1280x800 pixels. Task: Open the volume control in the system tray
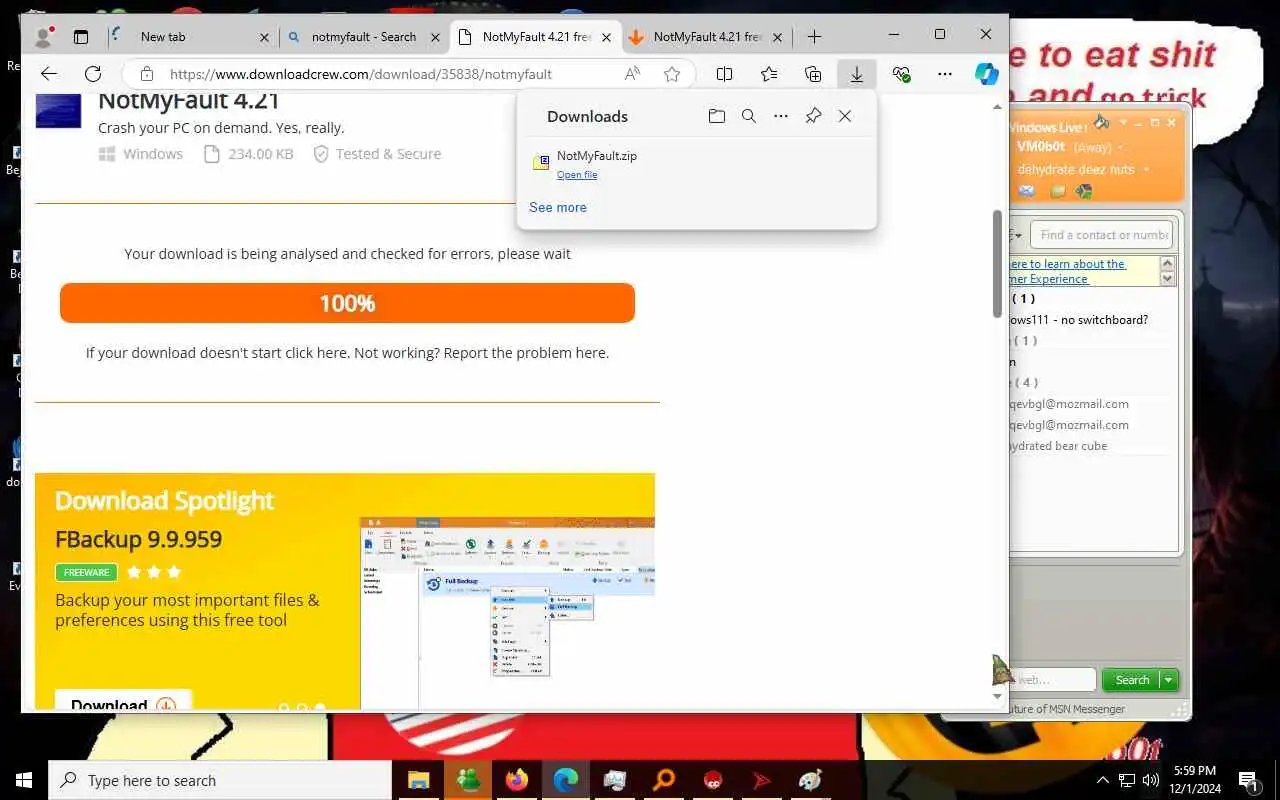coord(1151,780)
